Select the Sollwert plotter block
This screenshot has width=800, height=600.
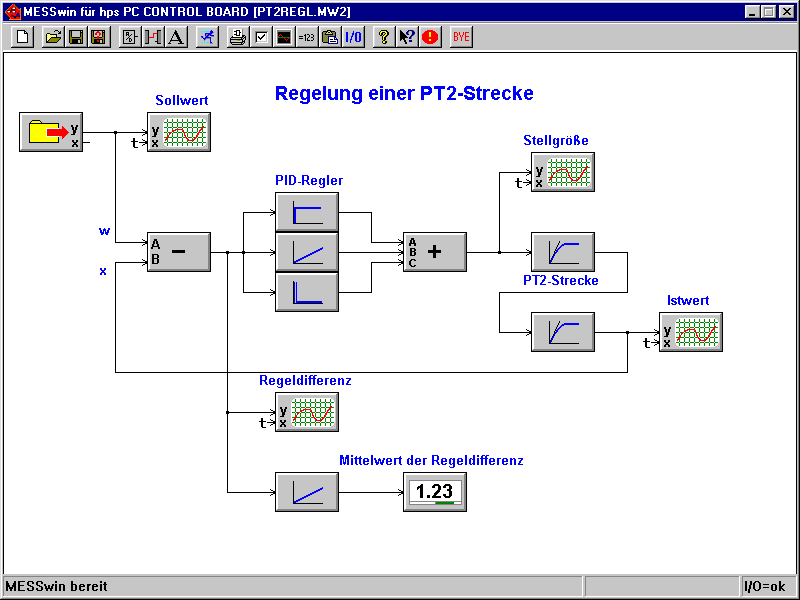tap(179, 132)
